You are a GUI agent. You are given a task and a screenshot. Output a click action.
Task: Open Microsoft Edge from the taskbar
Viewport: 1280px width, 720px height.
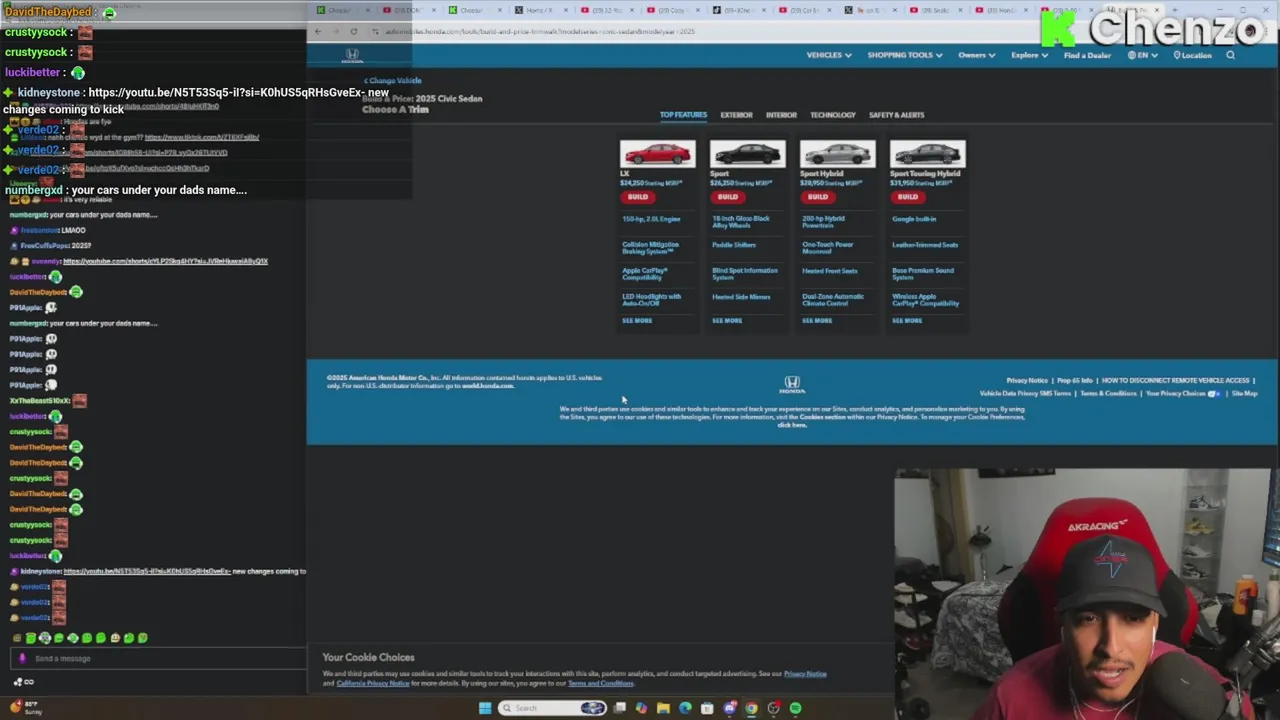click(x=685, y=708)
